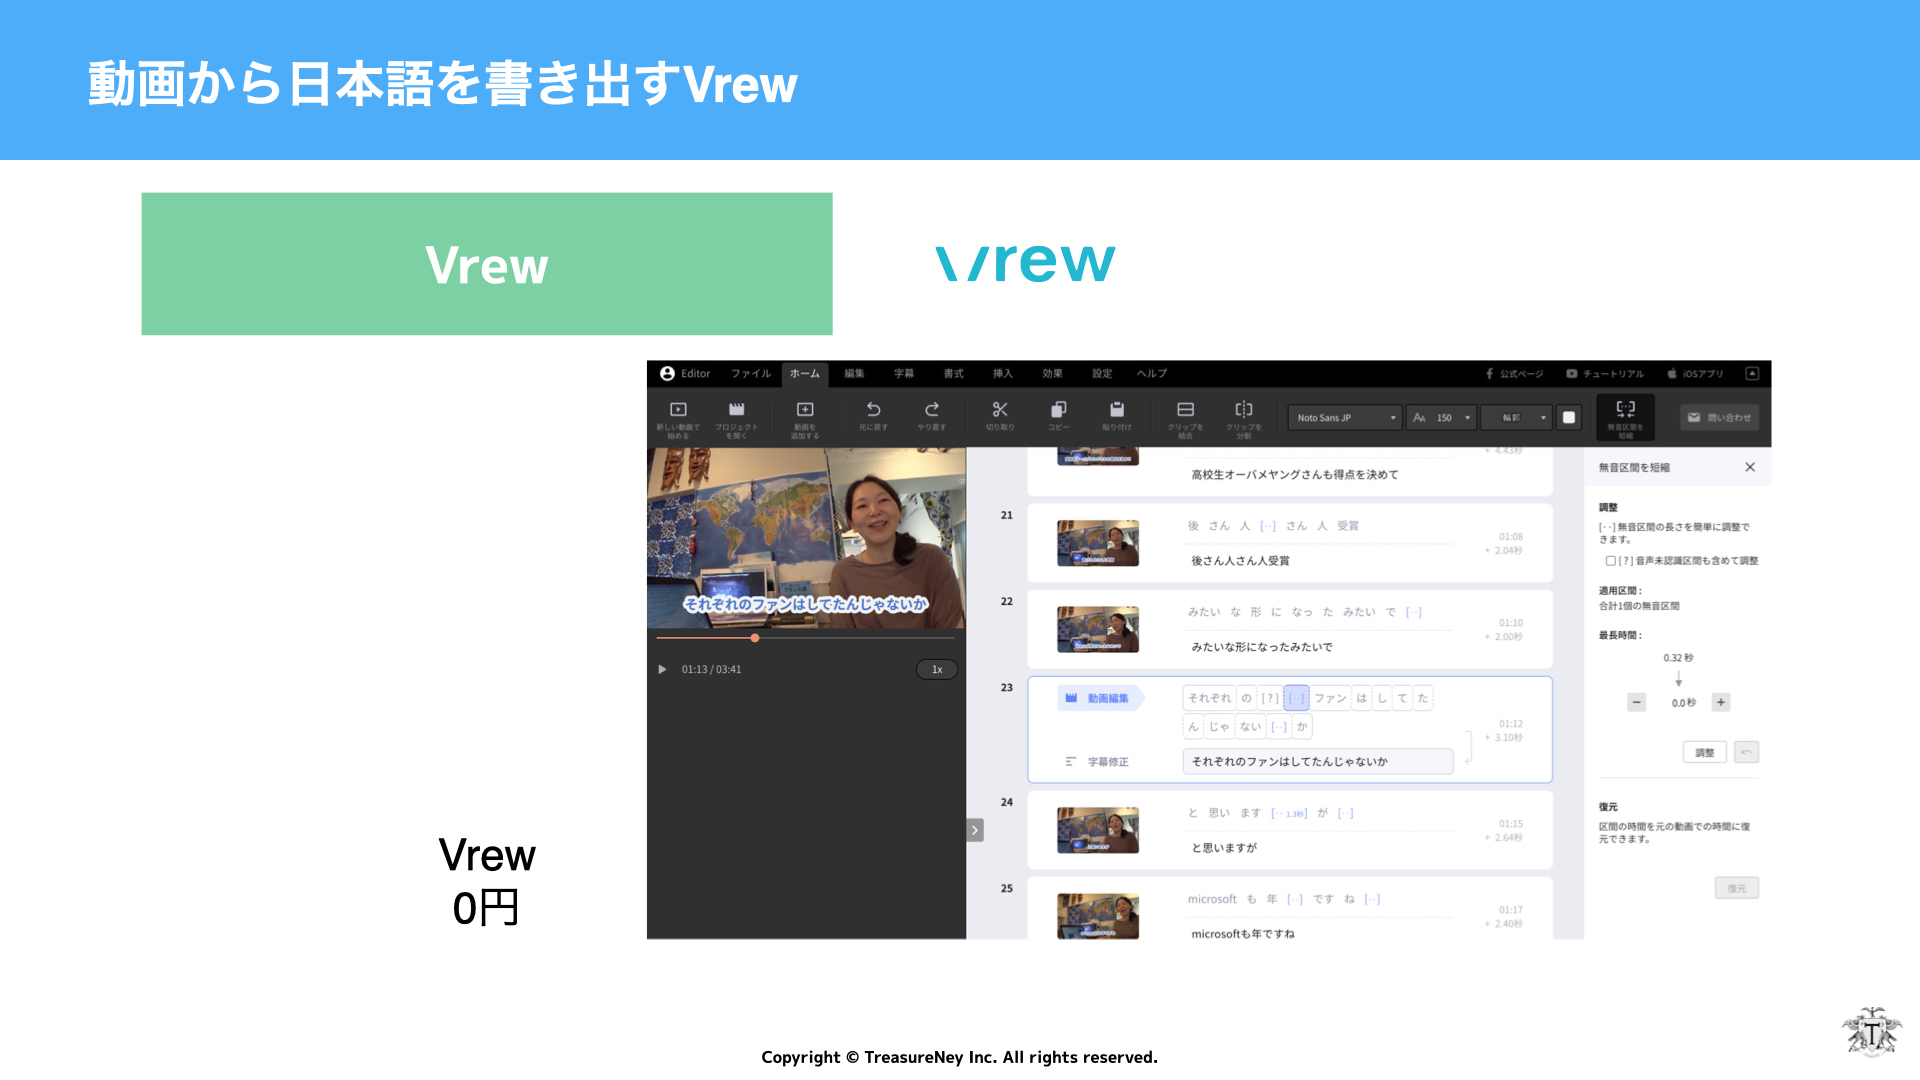Viewport: 1920px width, 1080px height.
Task: Click the collapse-ribbon icon at menu bar right
Action: click(1752, 374)
